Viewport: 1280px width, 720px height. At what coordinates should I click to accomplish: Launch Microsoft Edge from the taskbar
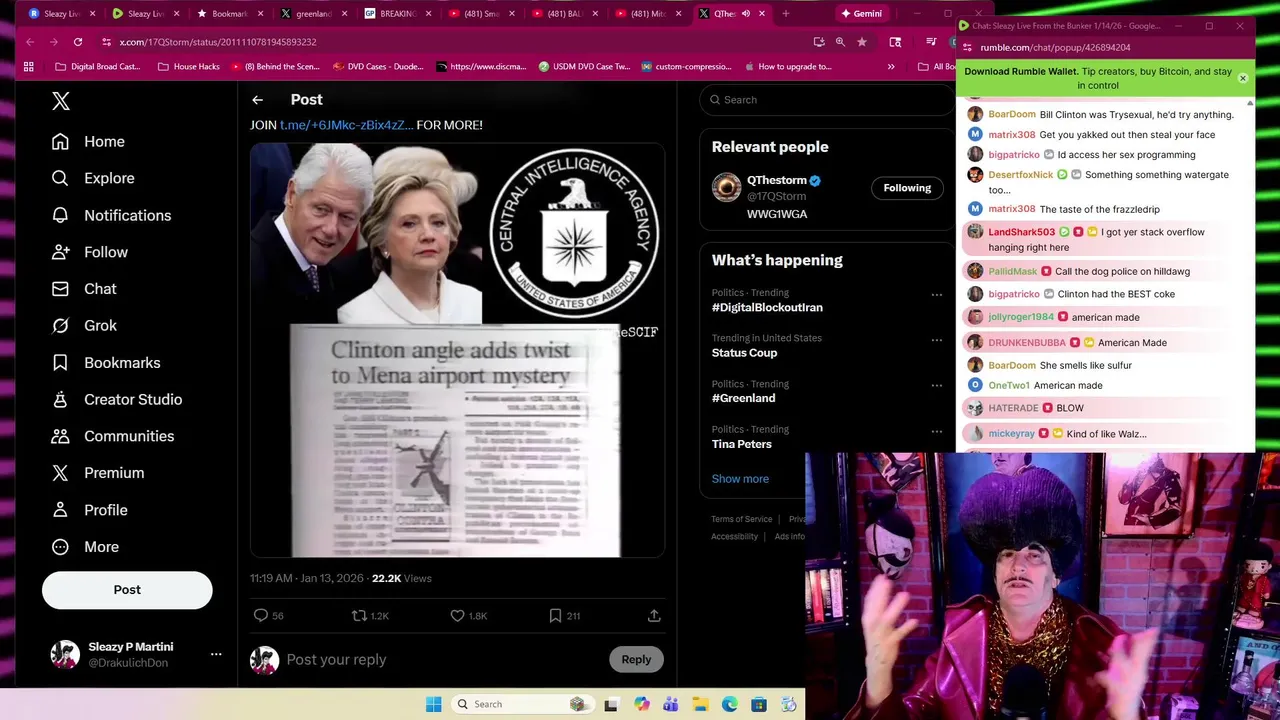point(730,704)
